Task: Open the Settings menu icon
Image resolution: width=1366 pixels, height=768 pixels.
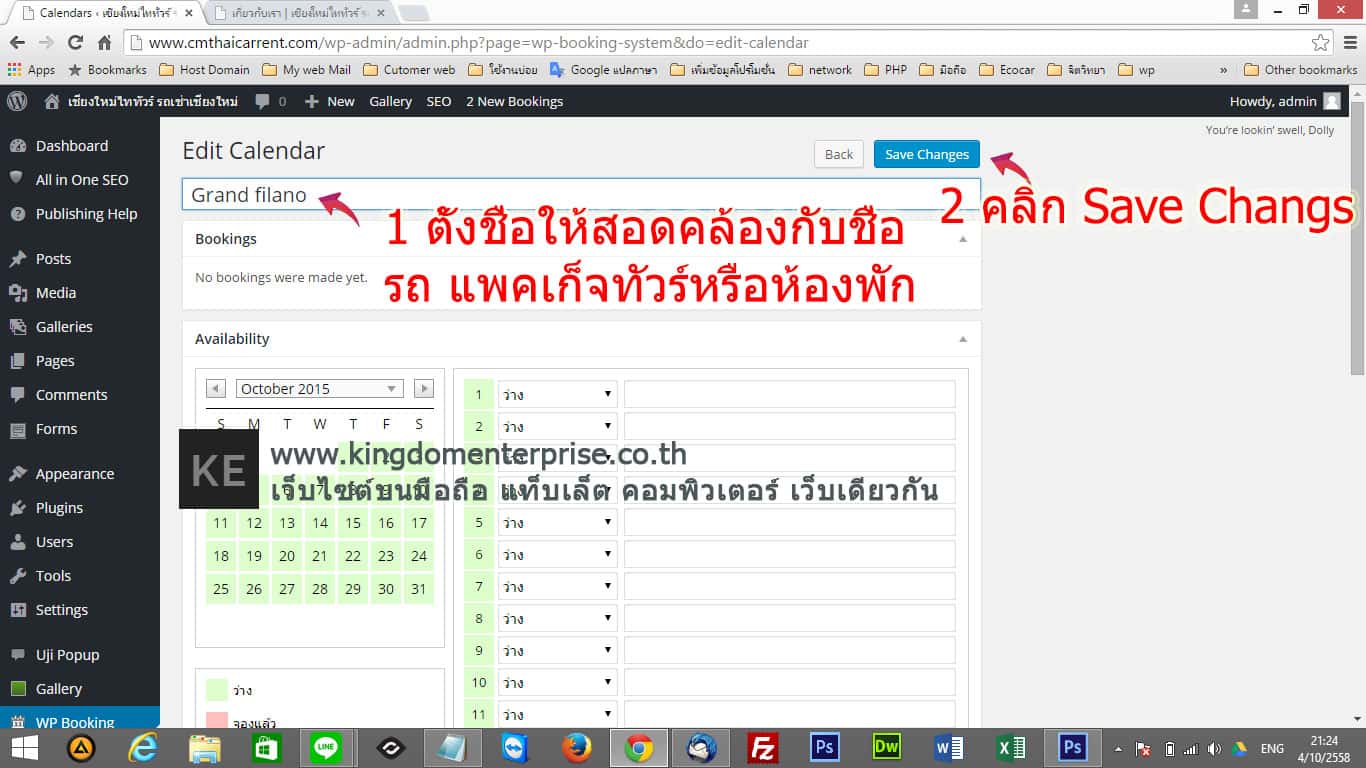Action: pyautogui.click(x=17, y=610)
